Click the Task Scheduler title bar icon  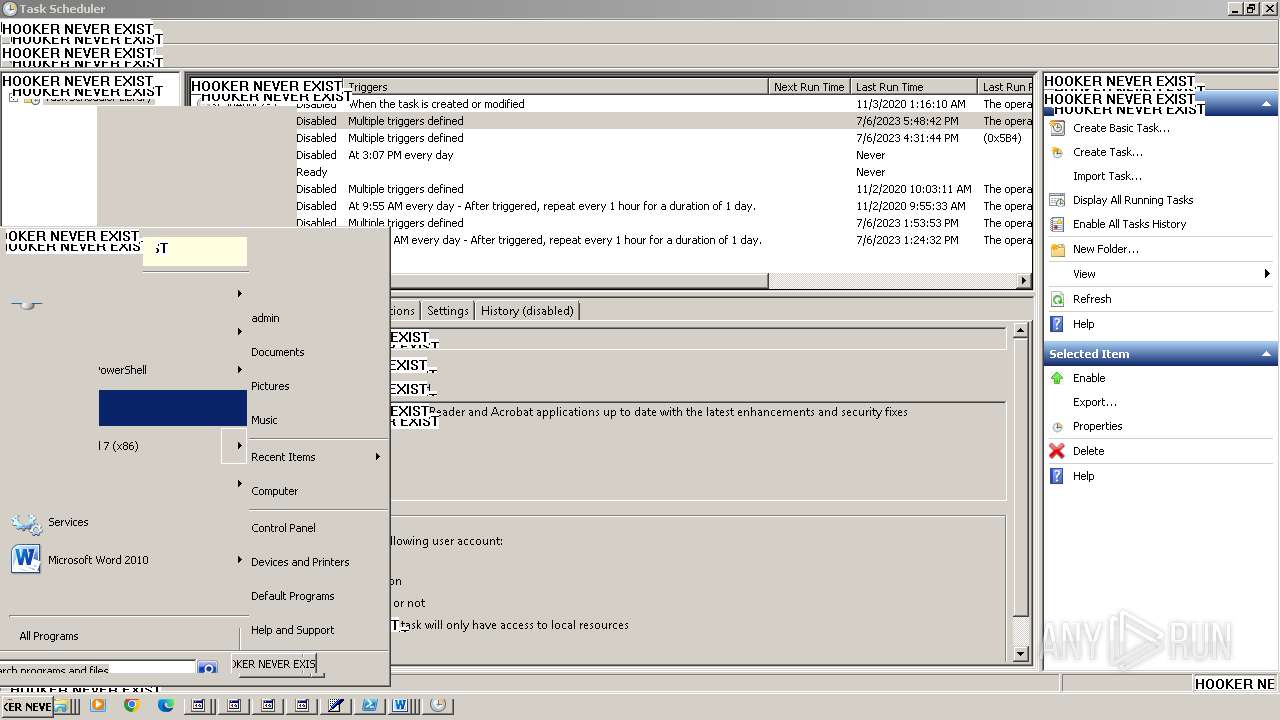[x=9, y=9]
